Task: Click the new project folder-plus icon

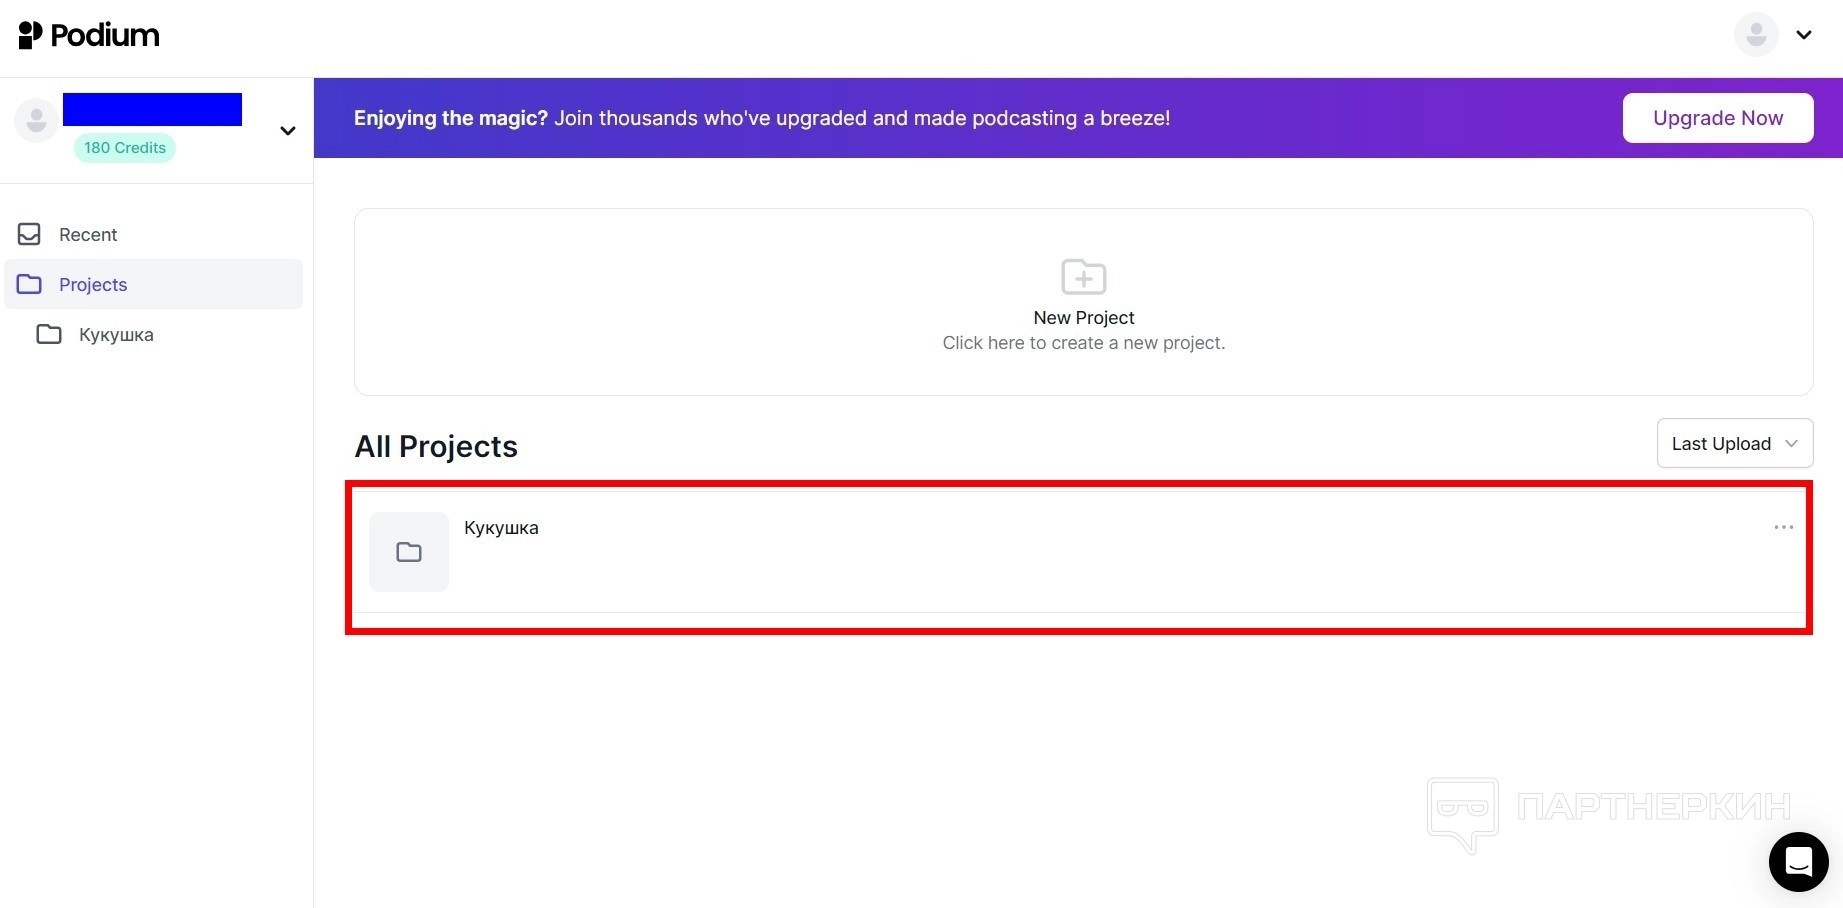Action: pos(1083,277)
